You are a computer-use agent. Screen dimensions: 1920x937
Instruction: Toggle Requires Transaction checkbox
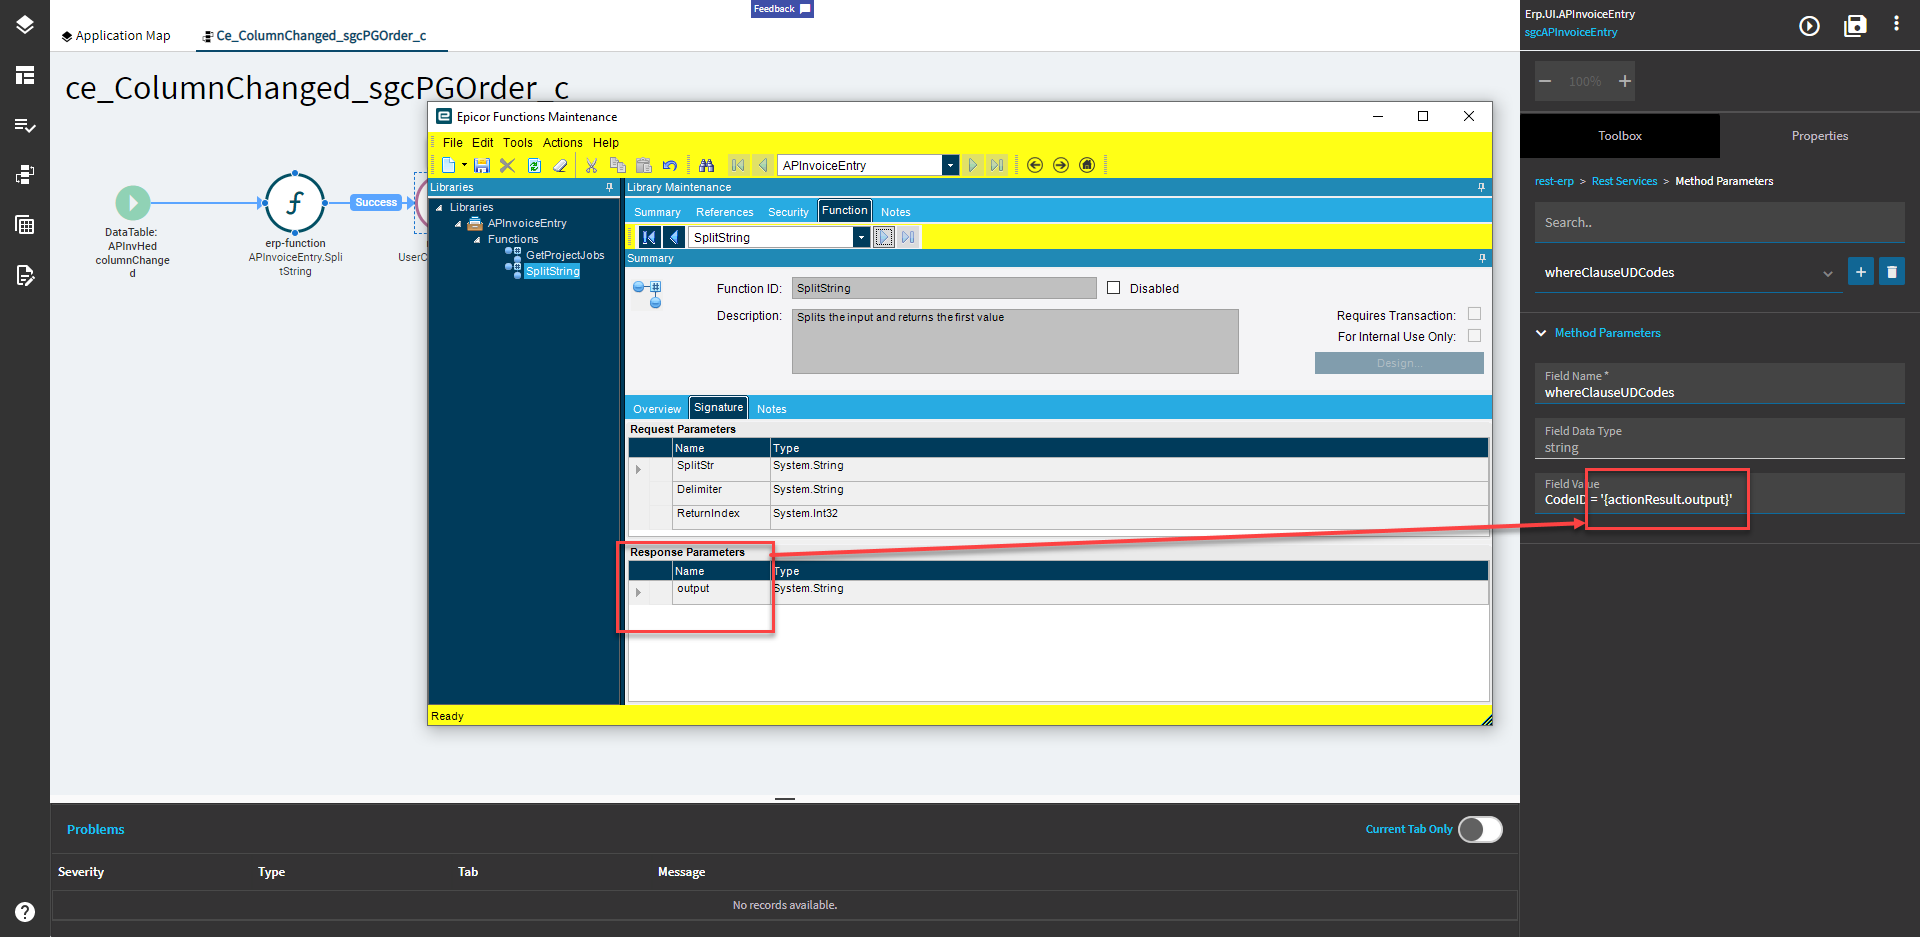pos(1474,314)
